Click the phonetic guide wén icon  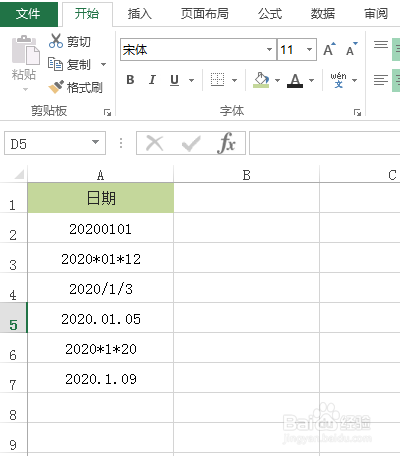[x=338, y=80]
